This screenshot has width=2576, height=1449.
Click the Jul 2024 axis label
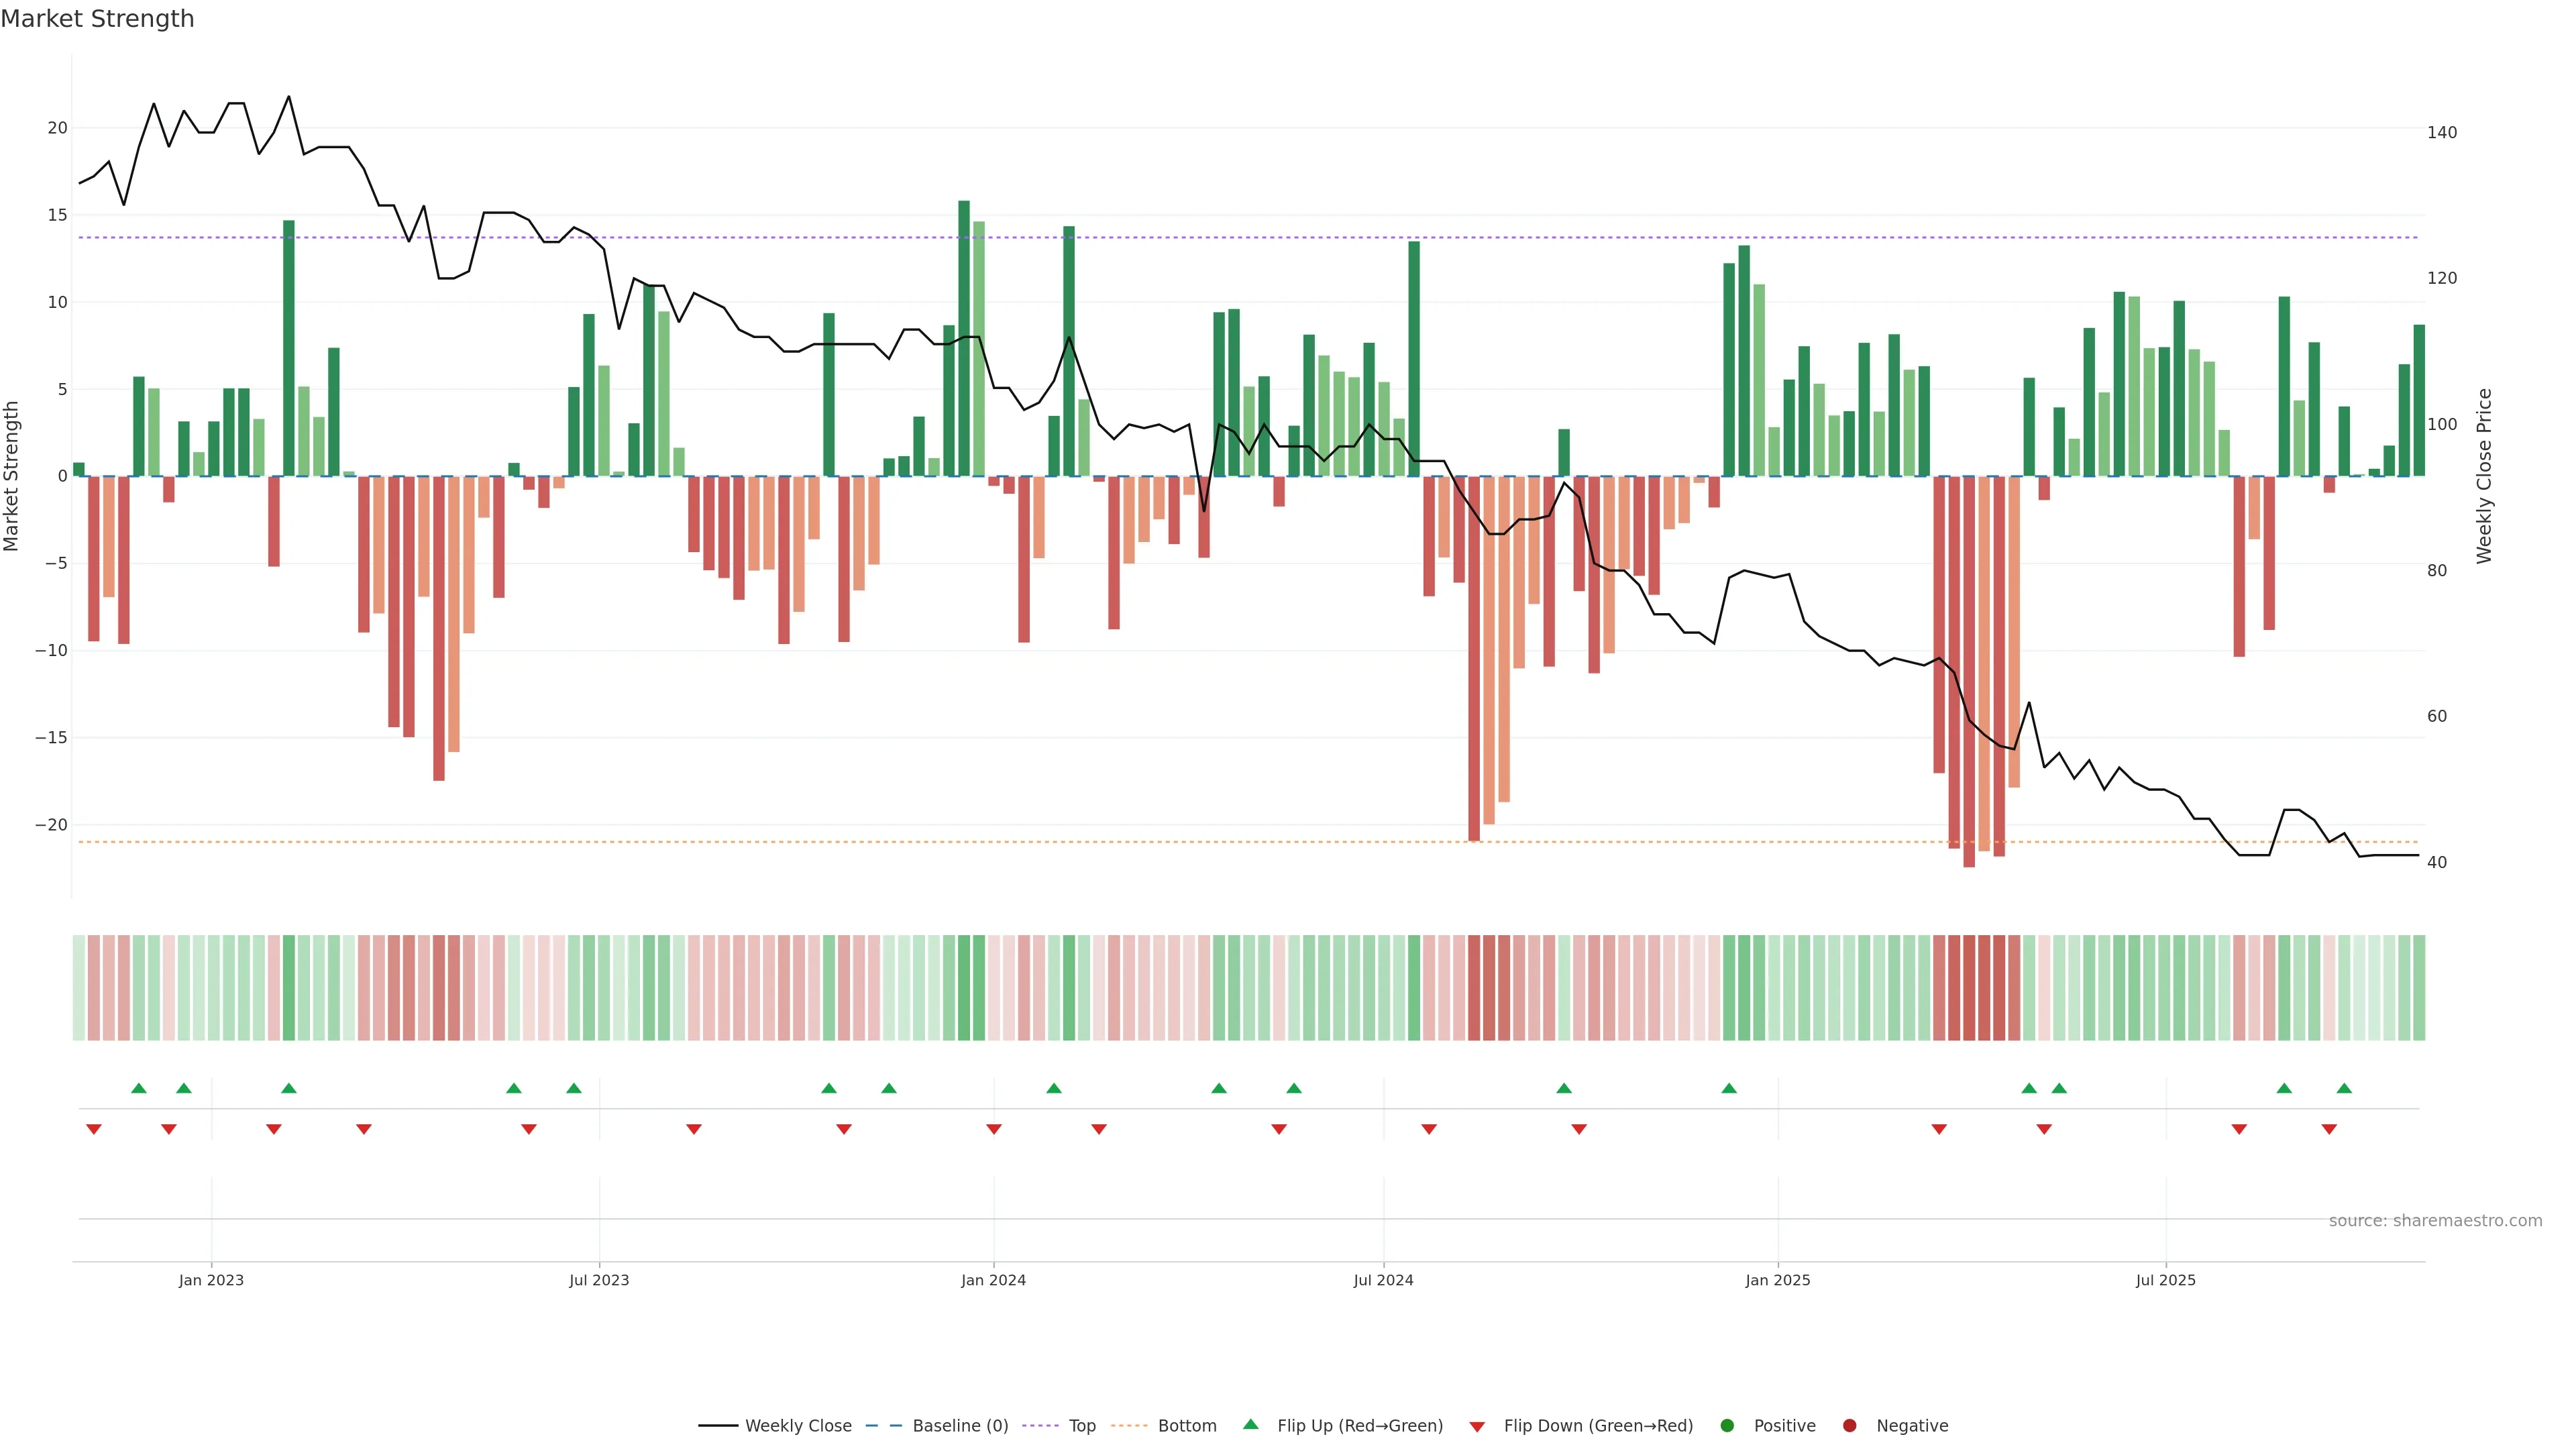click(x=1383, y=1280)
